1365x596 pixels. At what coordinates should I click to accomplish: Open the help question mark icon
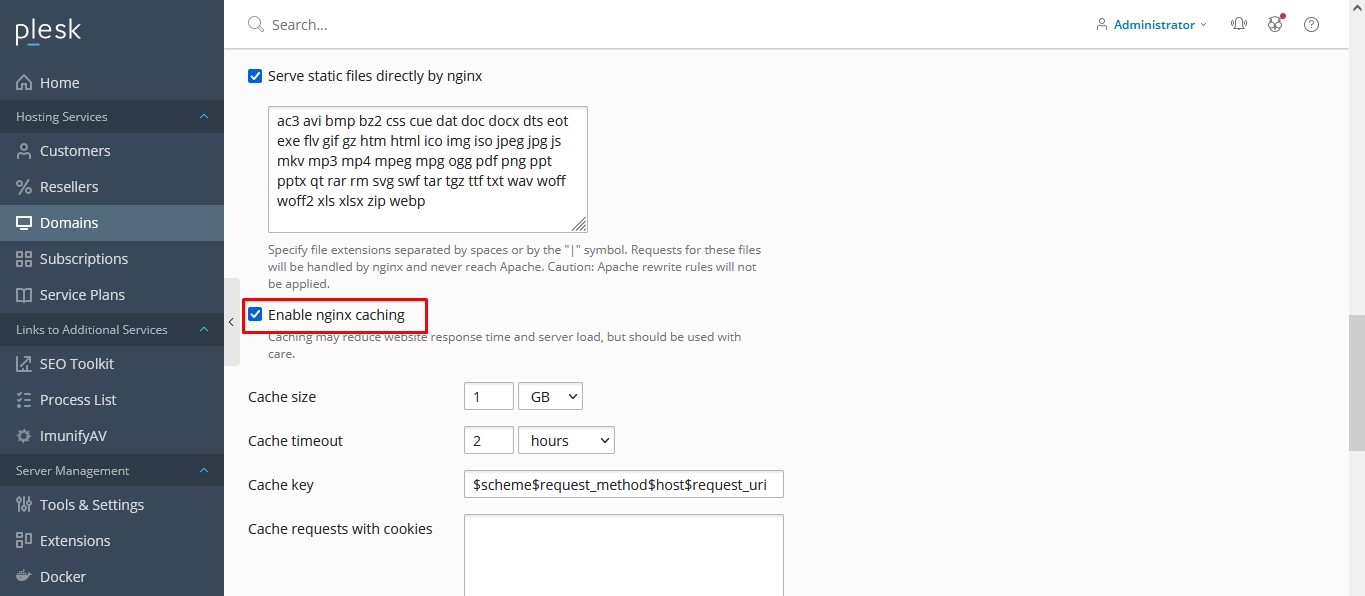point(1311,24)
